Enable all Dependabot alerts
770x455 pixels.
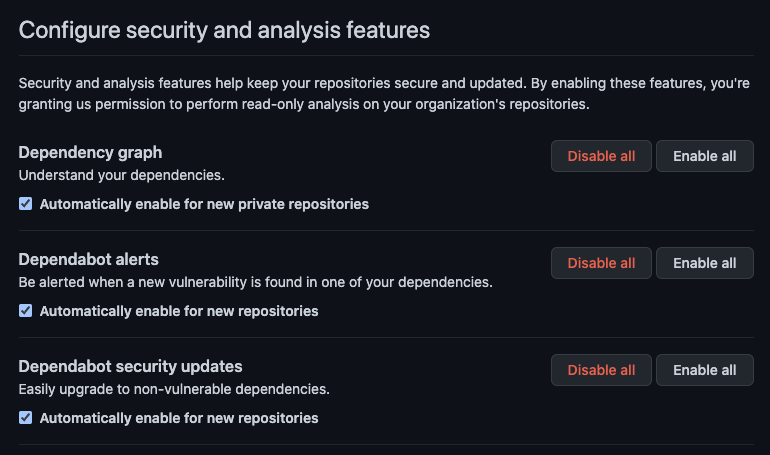click(705, 263)
